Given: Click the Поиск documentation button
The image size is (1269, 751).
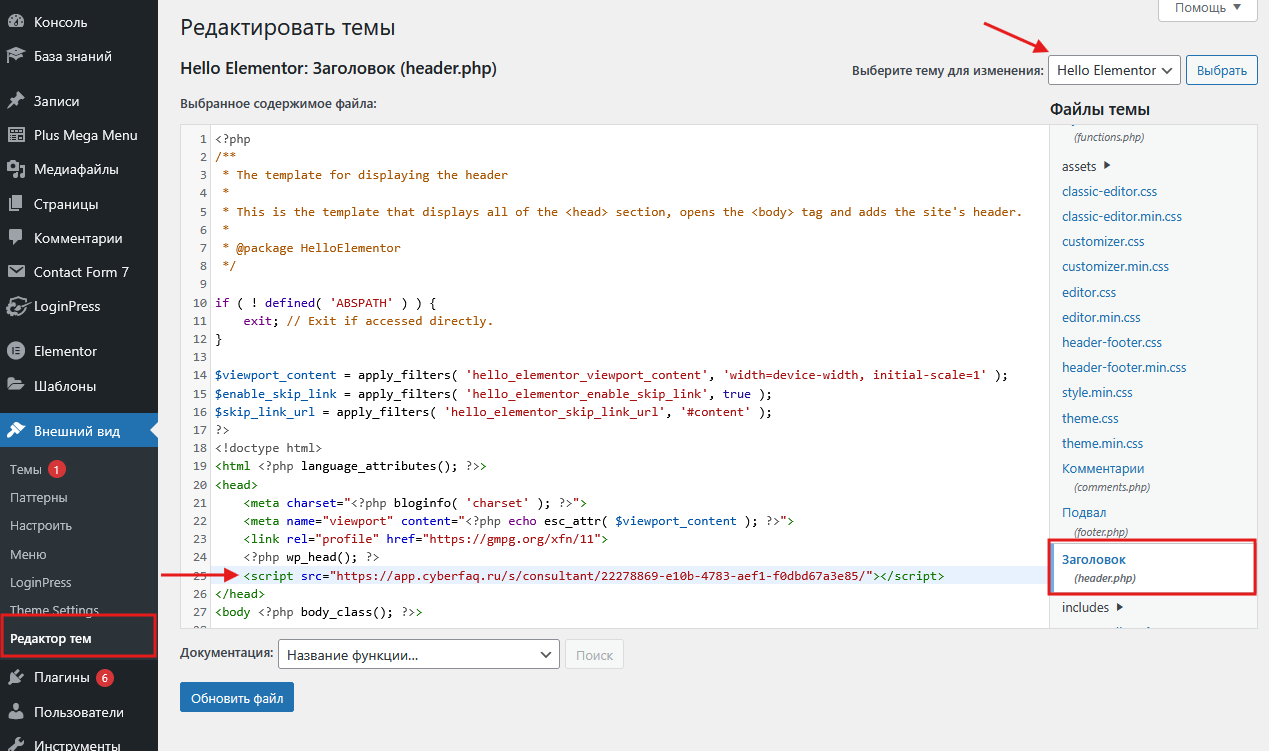Looking at the screenshot, I should tap(595, 655).
